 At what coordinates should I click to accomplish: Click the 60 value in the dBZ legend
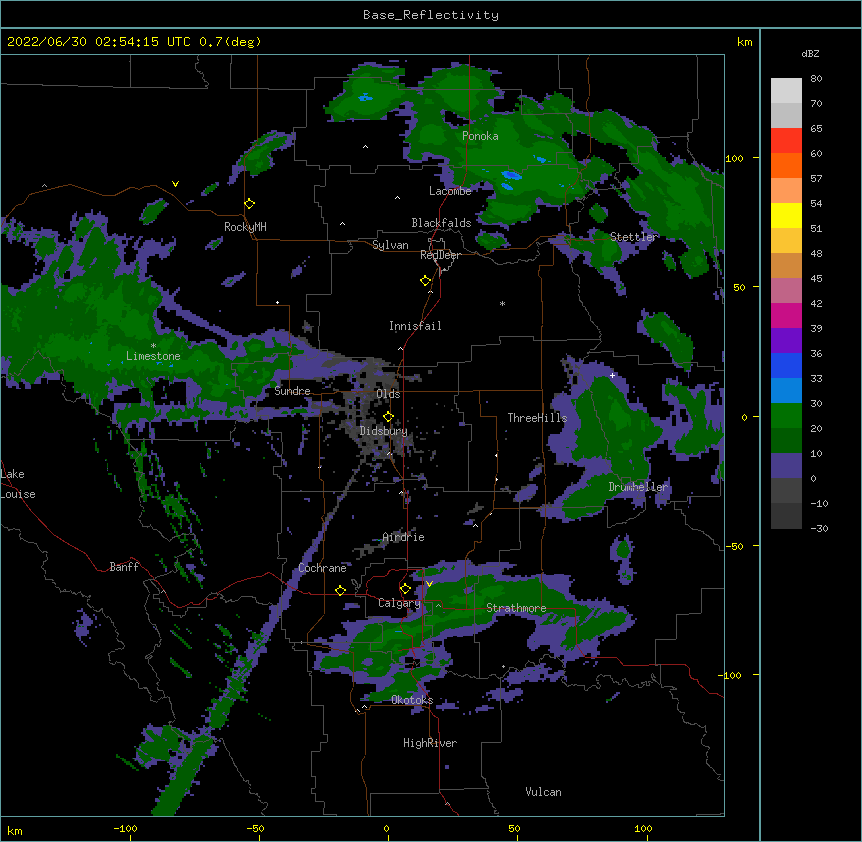[x=816, y=153]
